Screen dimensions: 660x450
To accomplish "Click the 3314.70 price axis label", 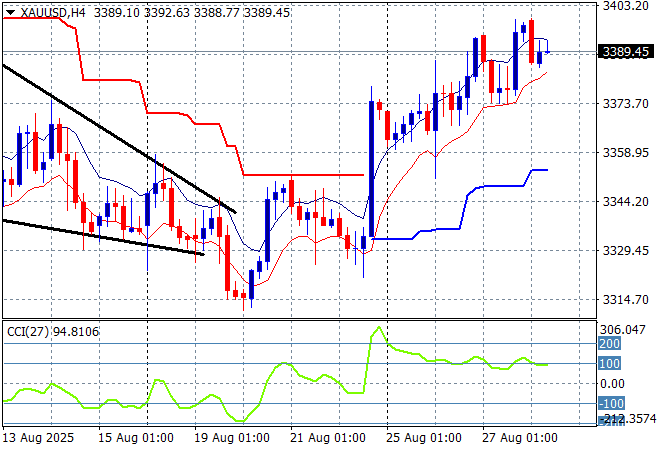I will coord(625,300).
